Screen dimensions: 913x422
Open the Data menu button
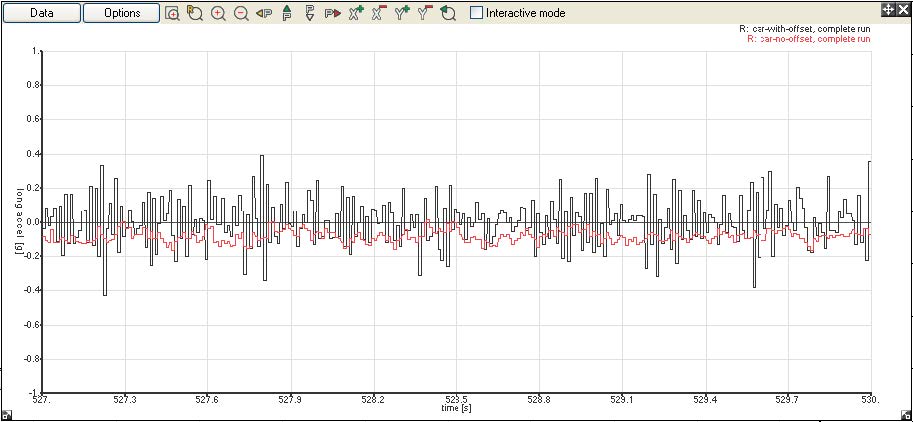coord(41,13)
